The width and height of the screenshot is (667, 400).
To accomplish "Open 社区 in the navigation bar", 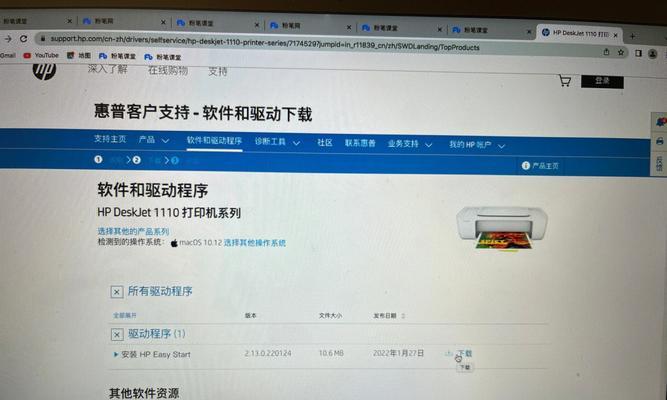I will click(x=325, y=143).
